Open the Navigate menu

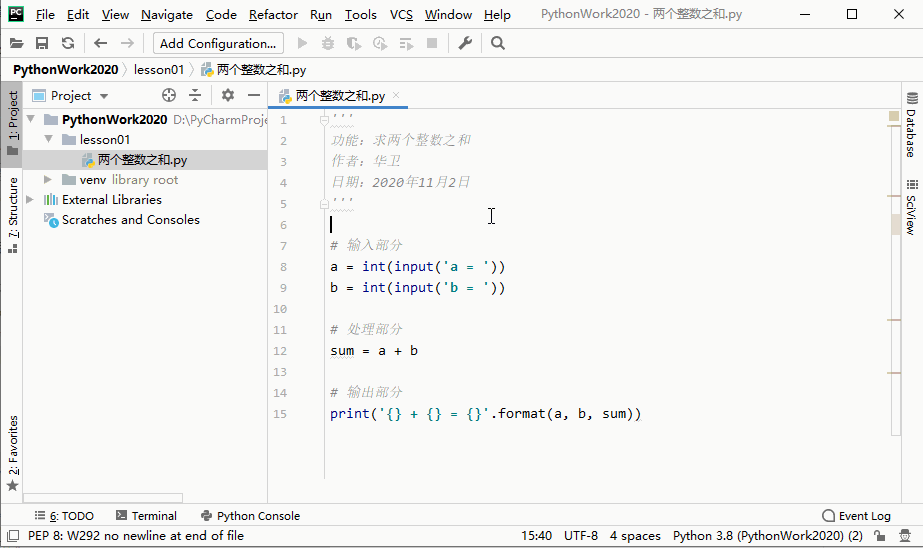coord(167,15)
